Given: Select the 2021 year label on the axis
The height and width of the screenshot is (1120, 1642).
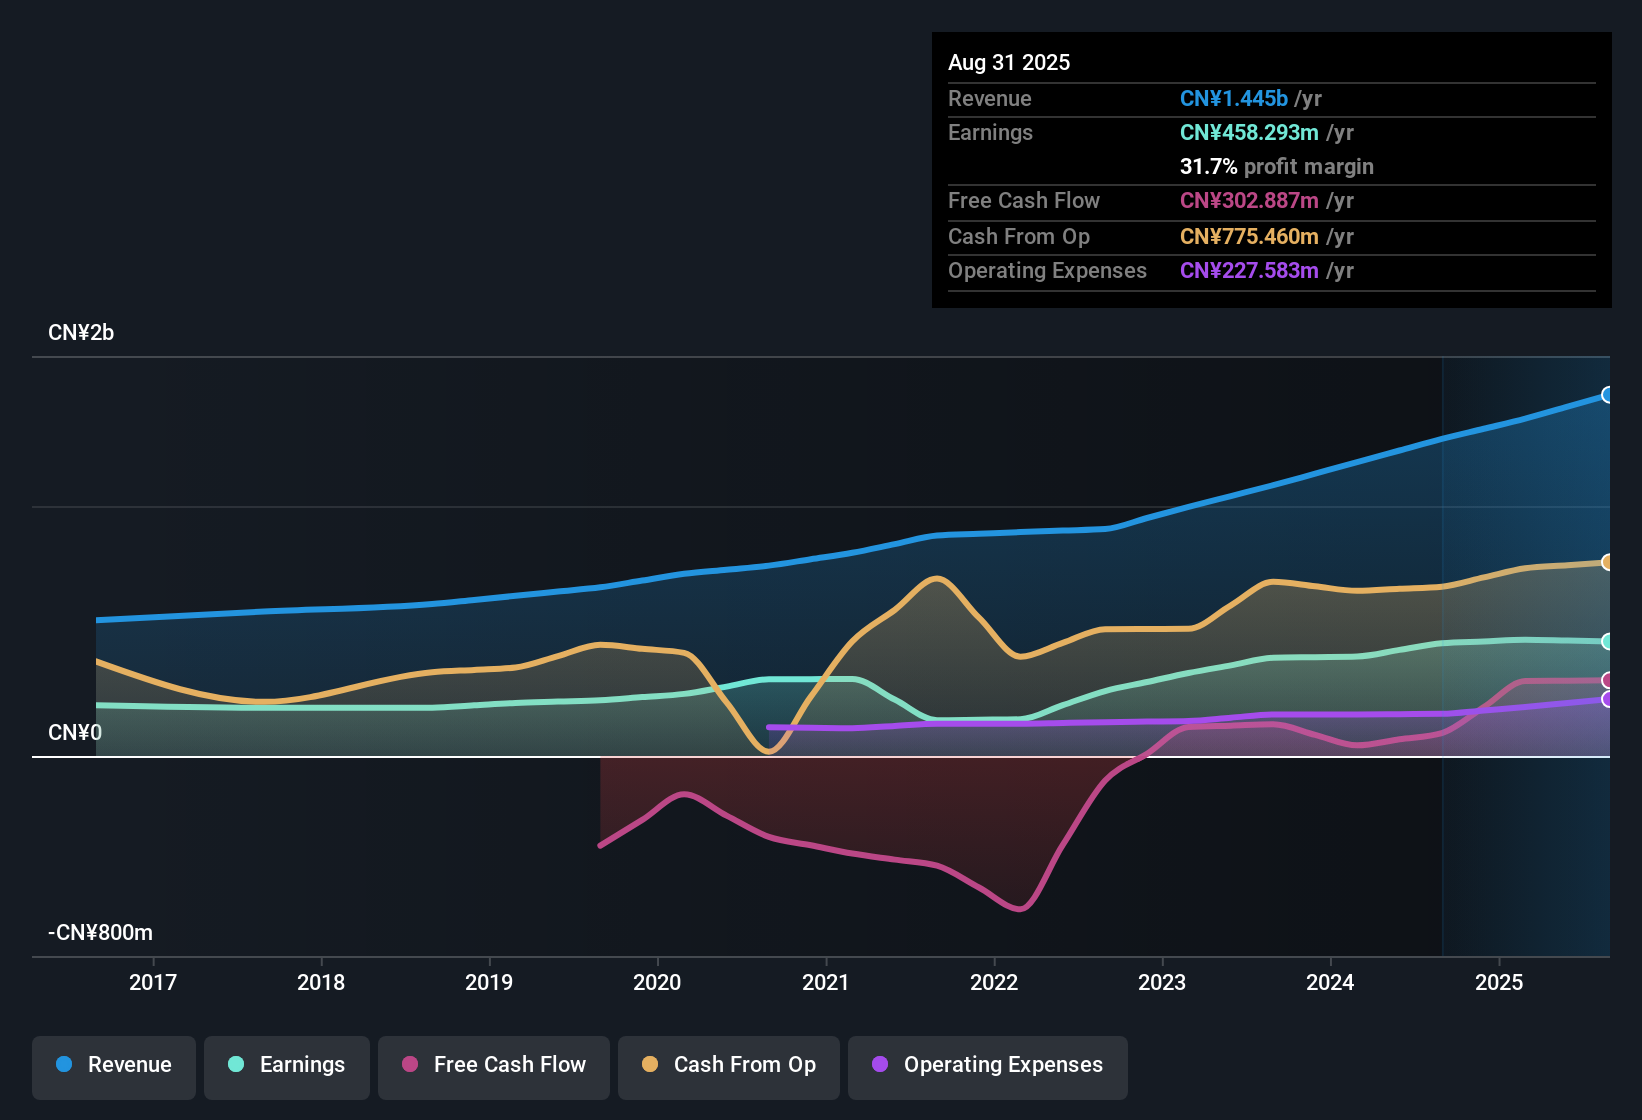Looking at the screenshot, I should click(x=826, y=983).
